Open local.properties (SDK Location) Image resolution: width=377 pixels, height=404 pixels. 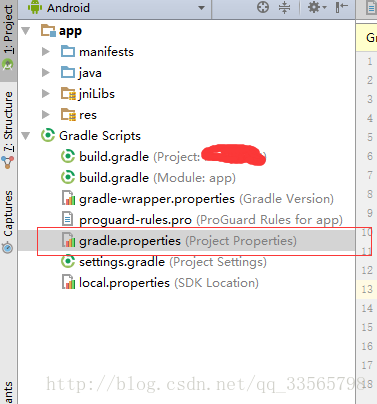pyautogui.click(x=169, y=283)
